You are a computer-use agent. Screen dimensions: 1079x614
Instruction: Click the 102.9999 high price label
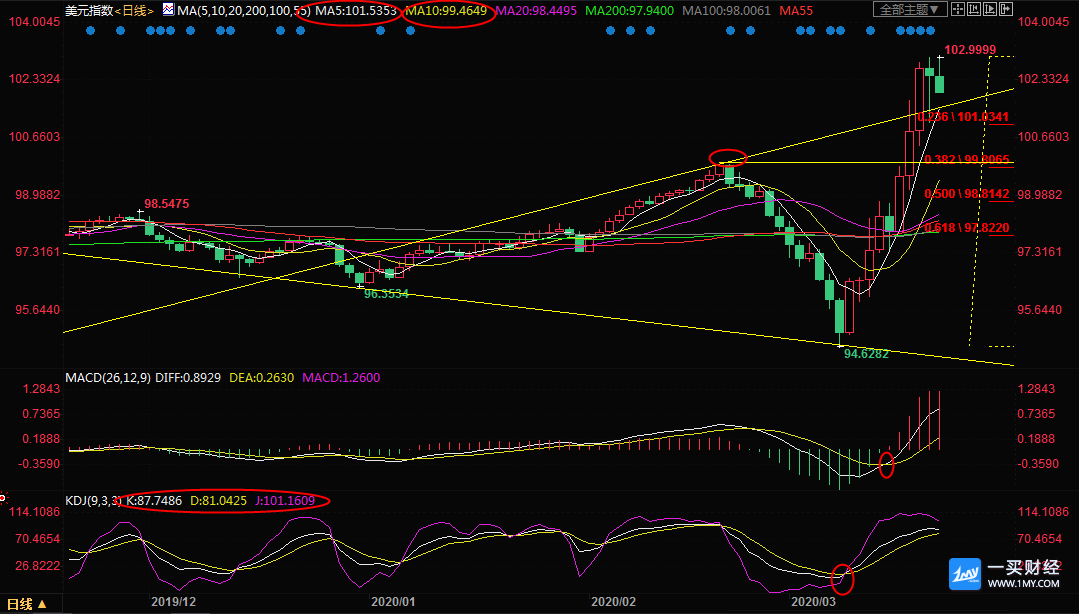tap(970, 50)
